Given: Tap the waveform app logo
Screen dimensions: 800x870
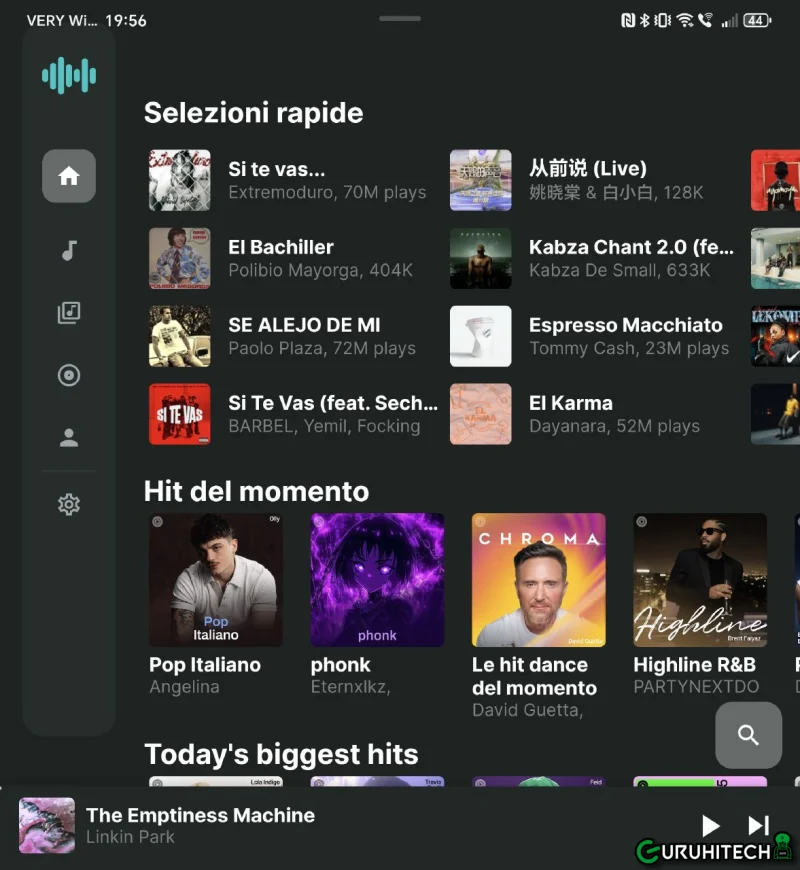Looking at the screenshot, I should (69, 76).
